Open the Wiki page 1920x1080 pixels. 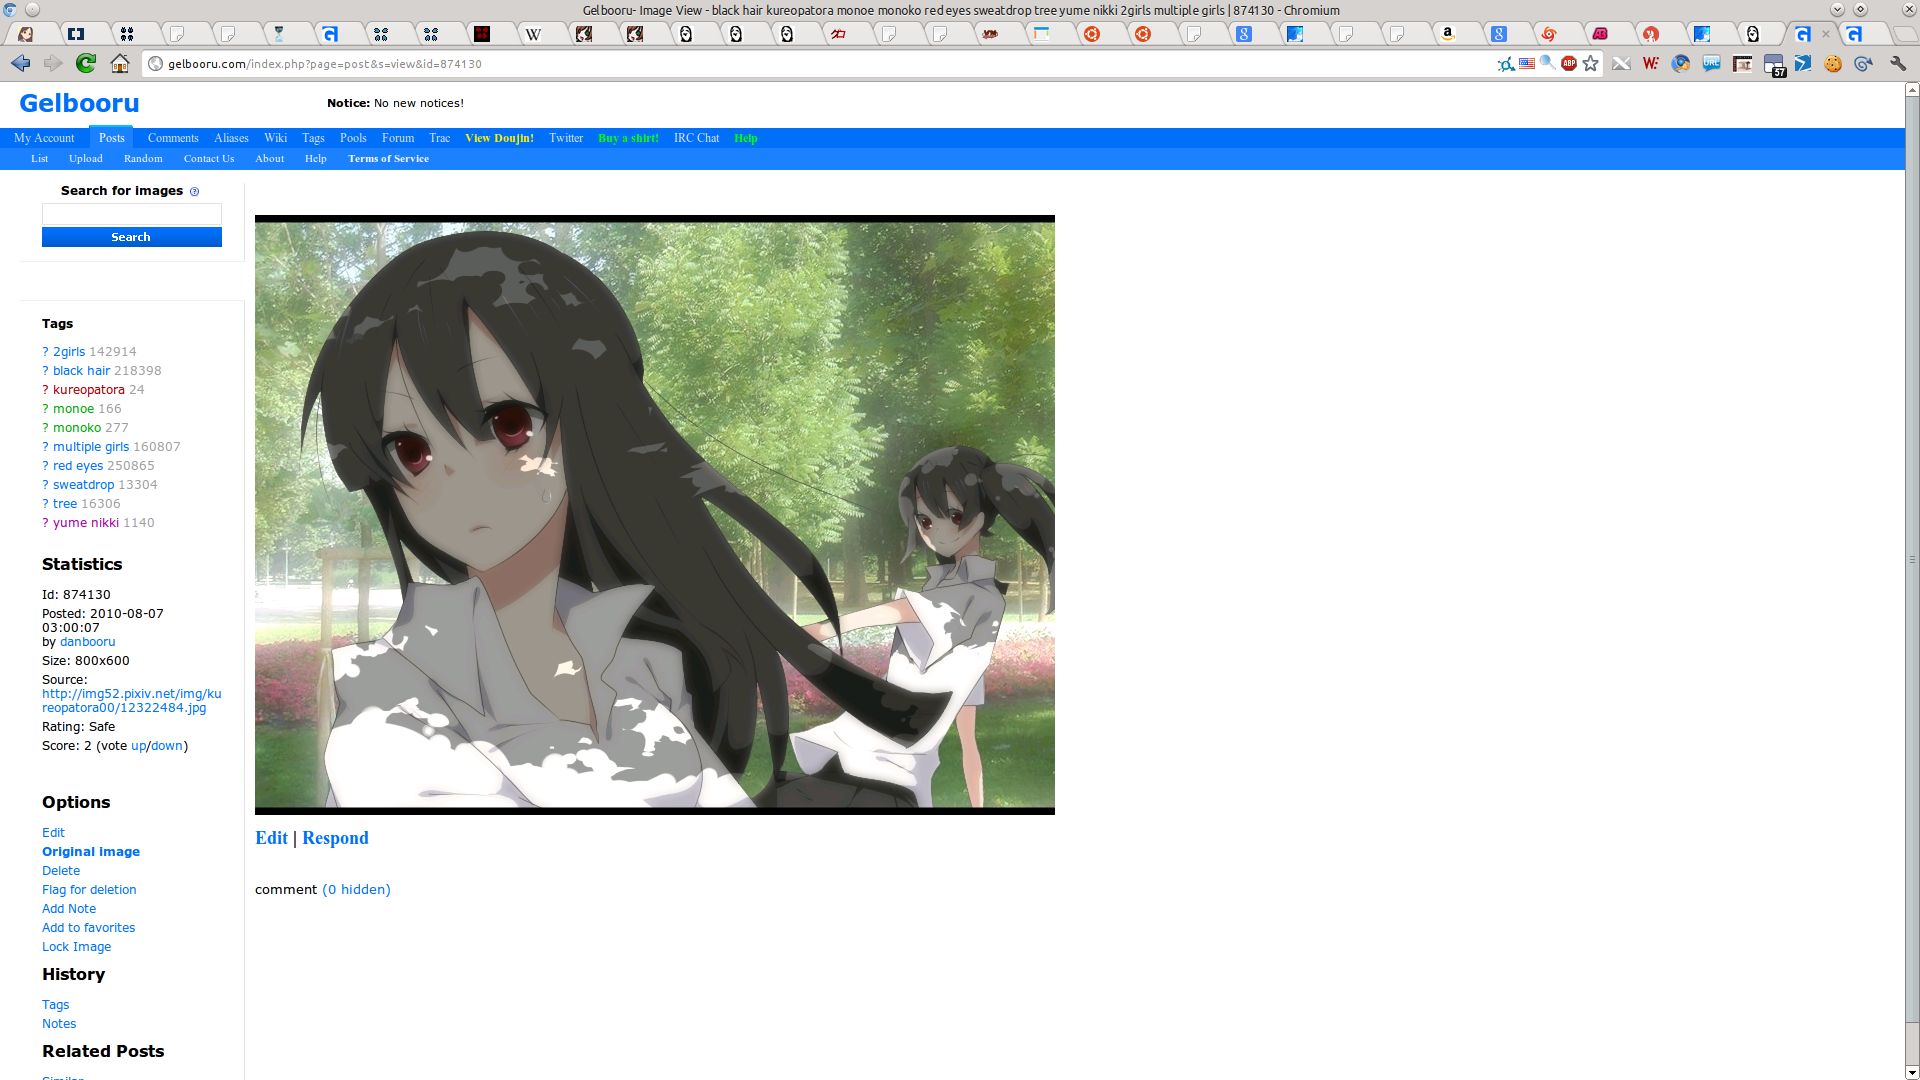point(275,138)
